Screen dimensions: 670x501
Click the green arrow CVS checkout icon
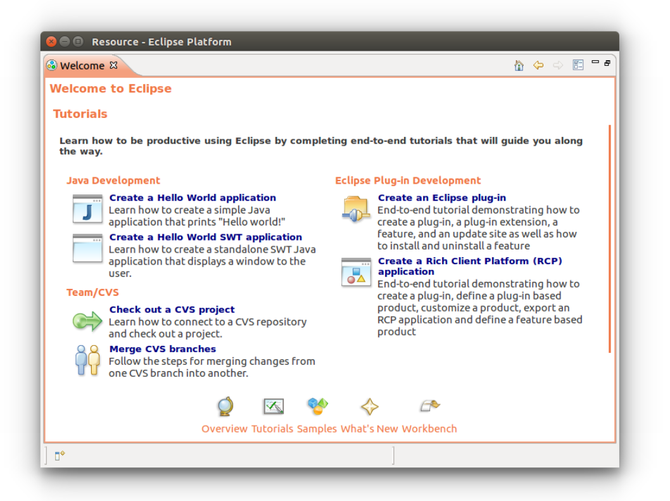(x=87, y=321)
